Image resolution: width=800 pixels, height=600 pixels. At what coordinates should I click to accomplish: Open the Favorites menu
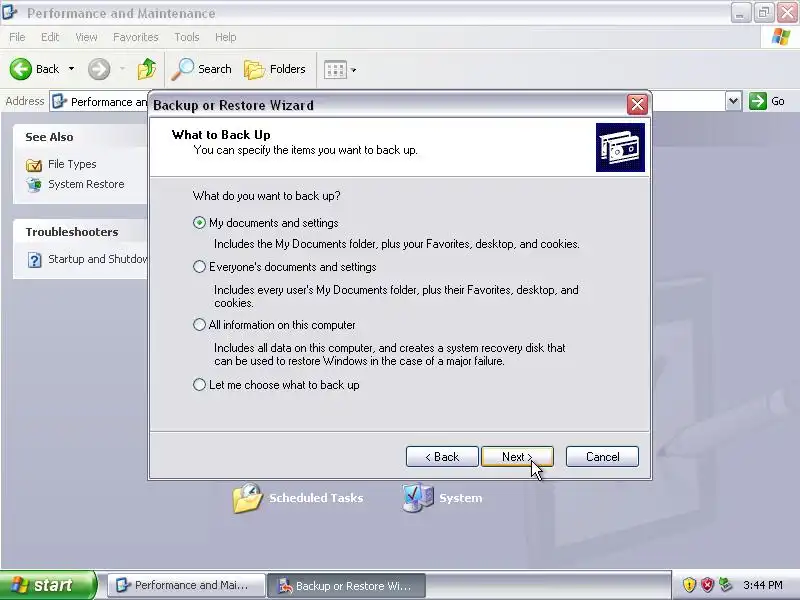pyautogui.click(x=136, y=37)
